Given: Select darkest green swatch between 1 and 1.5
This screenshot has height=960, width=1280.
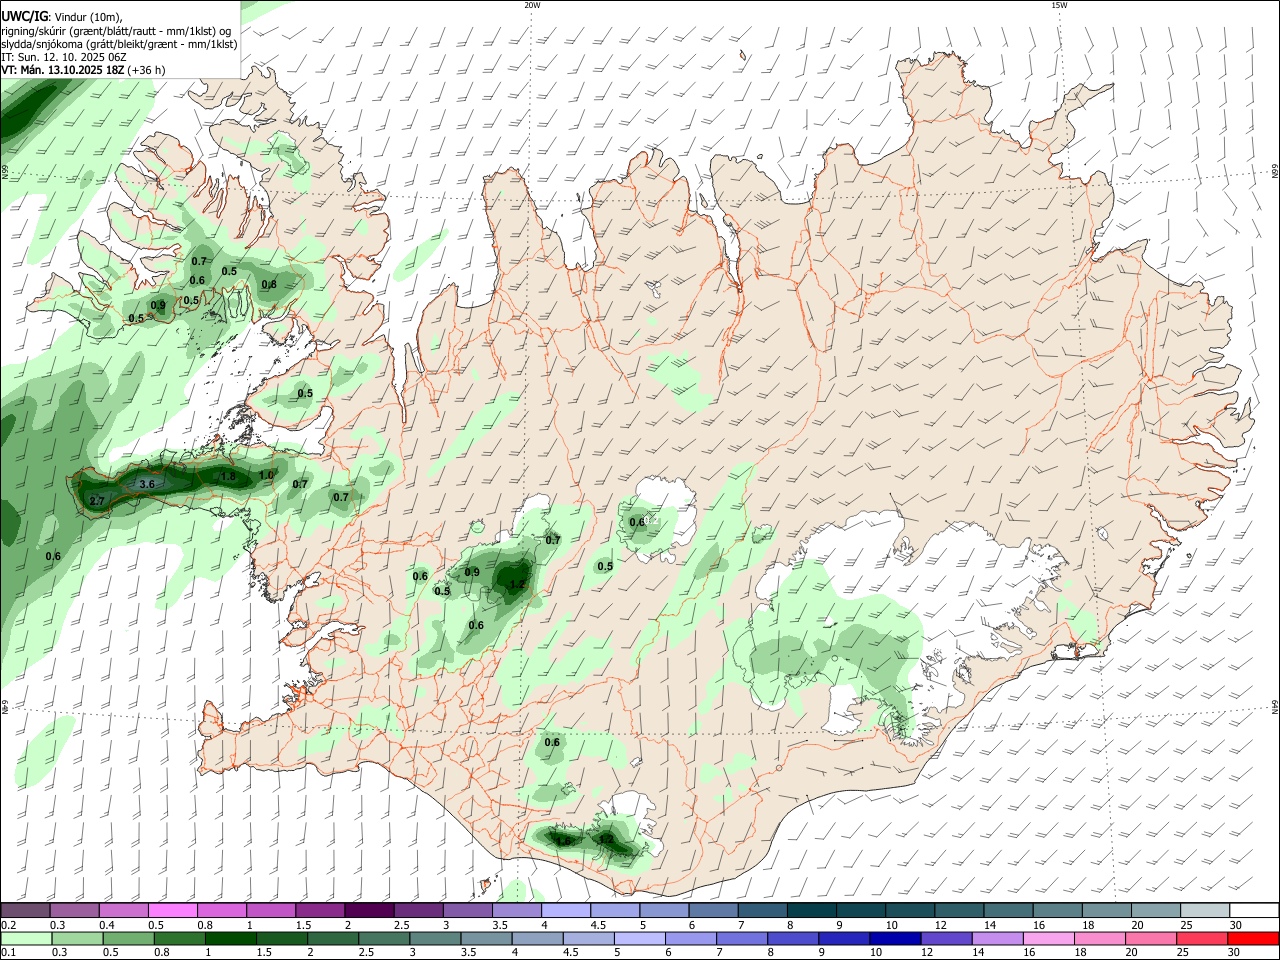Looking at the screenshot, I should coord(231,938).
